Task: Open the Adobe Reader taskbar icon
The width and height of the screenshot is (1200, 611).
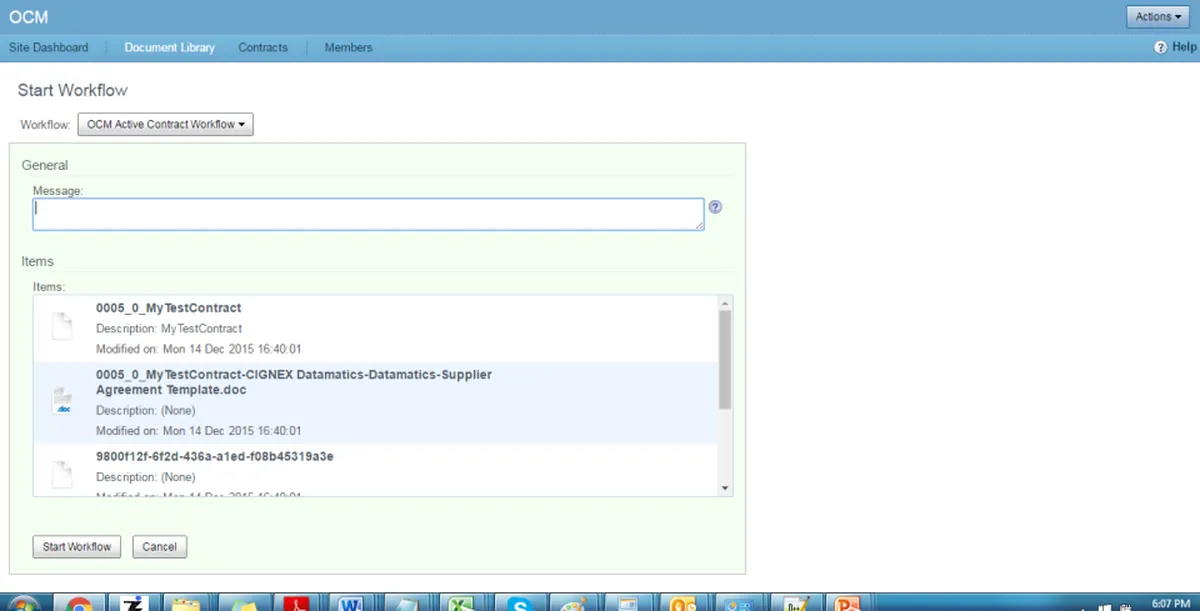Action: point(298,603)
